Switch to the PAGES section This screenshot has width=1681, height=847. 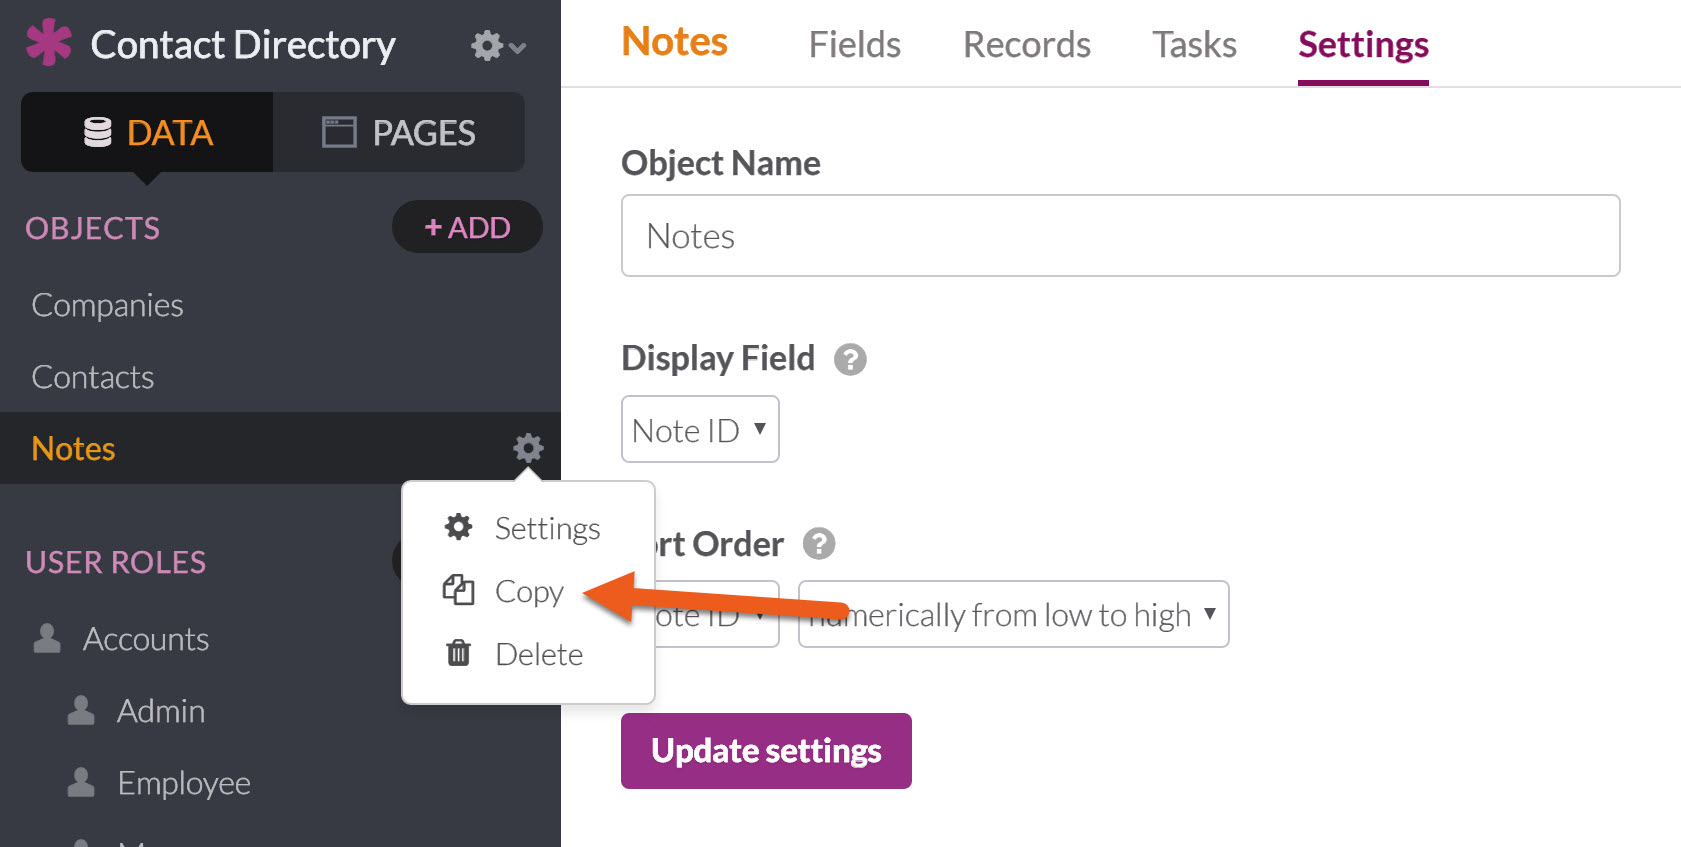click(398, 132)
